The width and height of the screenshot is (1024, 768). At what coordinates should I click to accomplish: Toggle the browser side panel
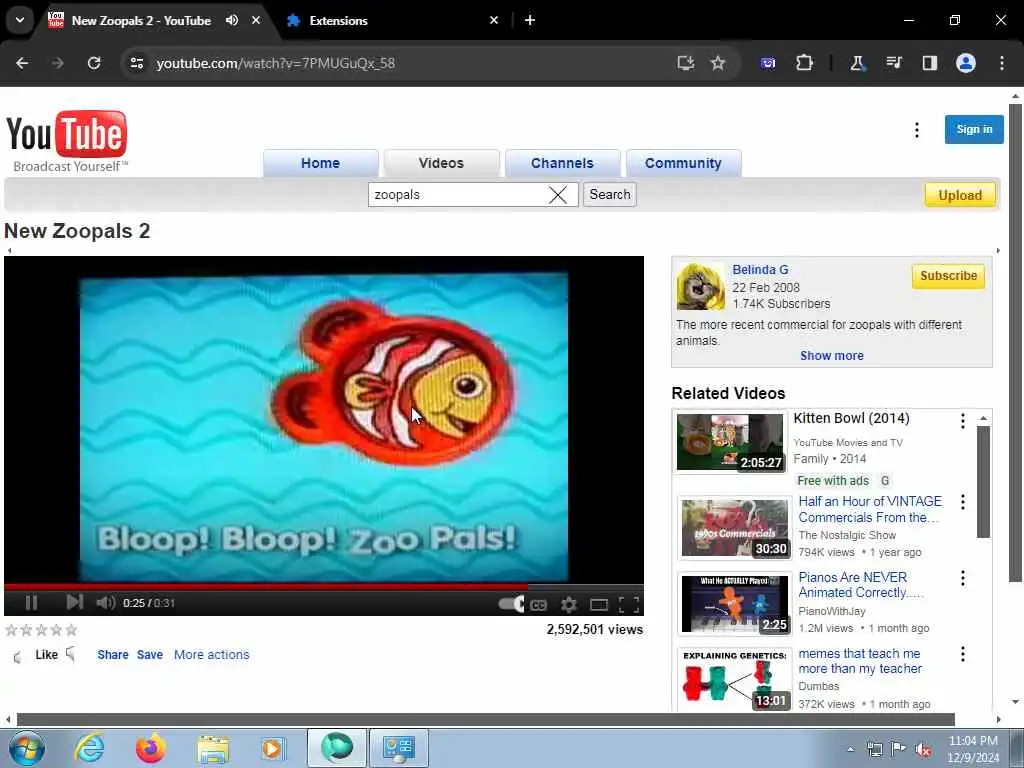point(929,63)
